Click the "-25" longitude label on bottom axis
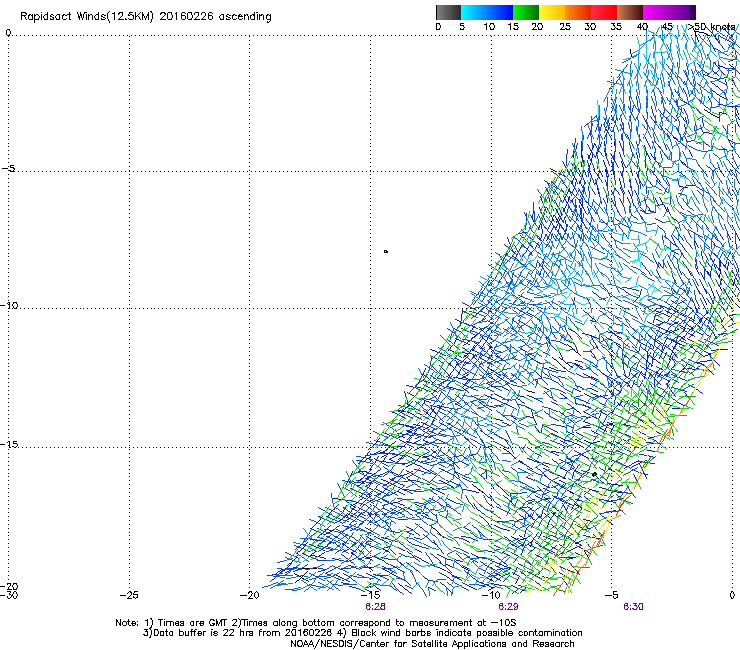 pos(129,595)
